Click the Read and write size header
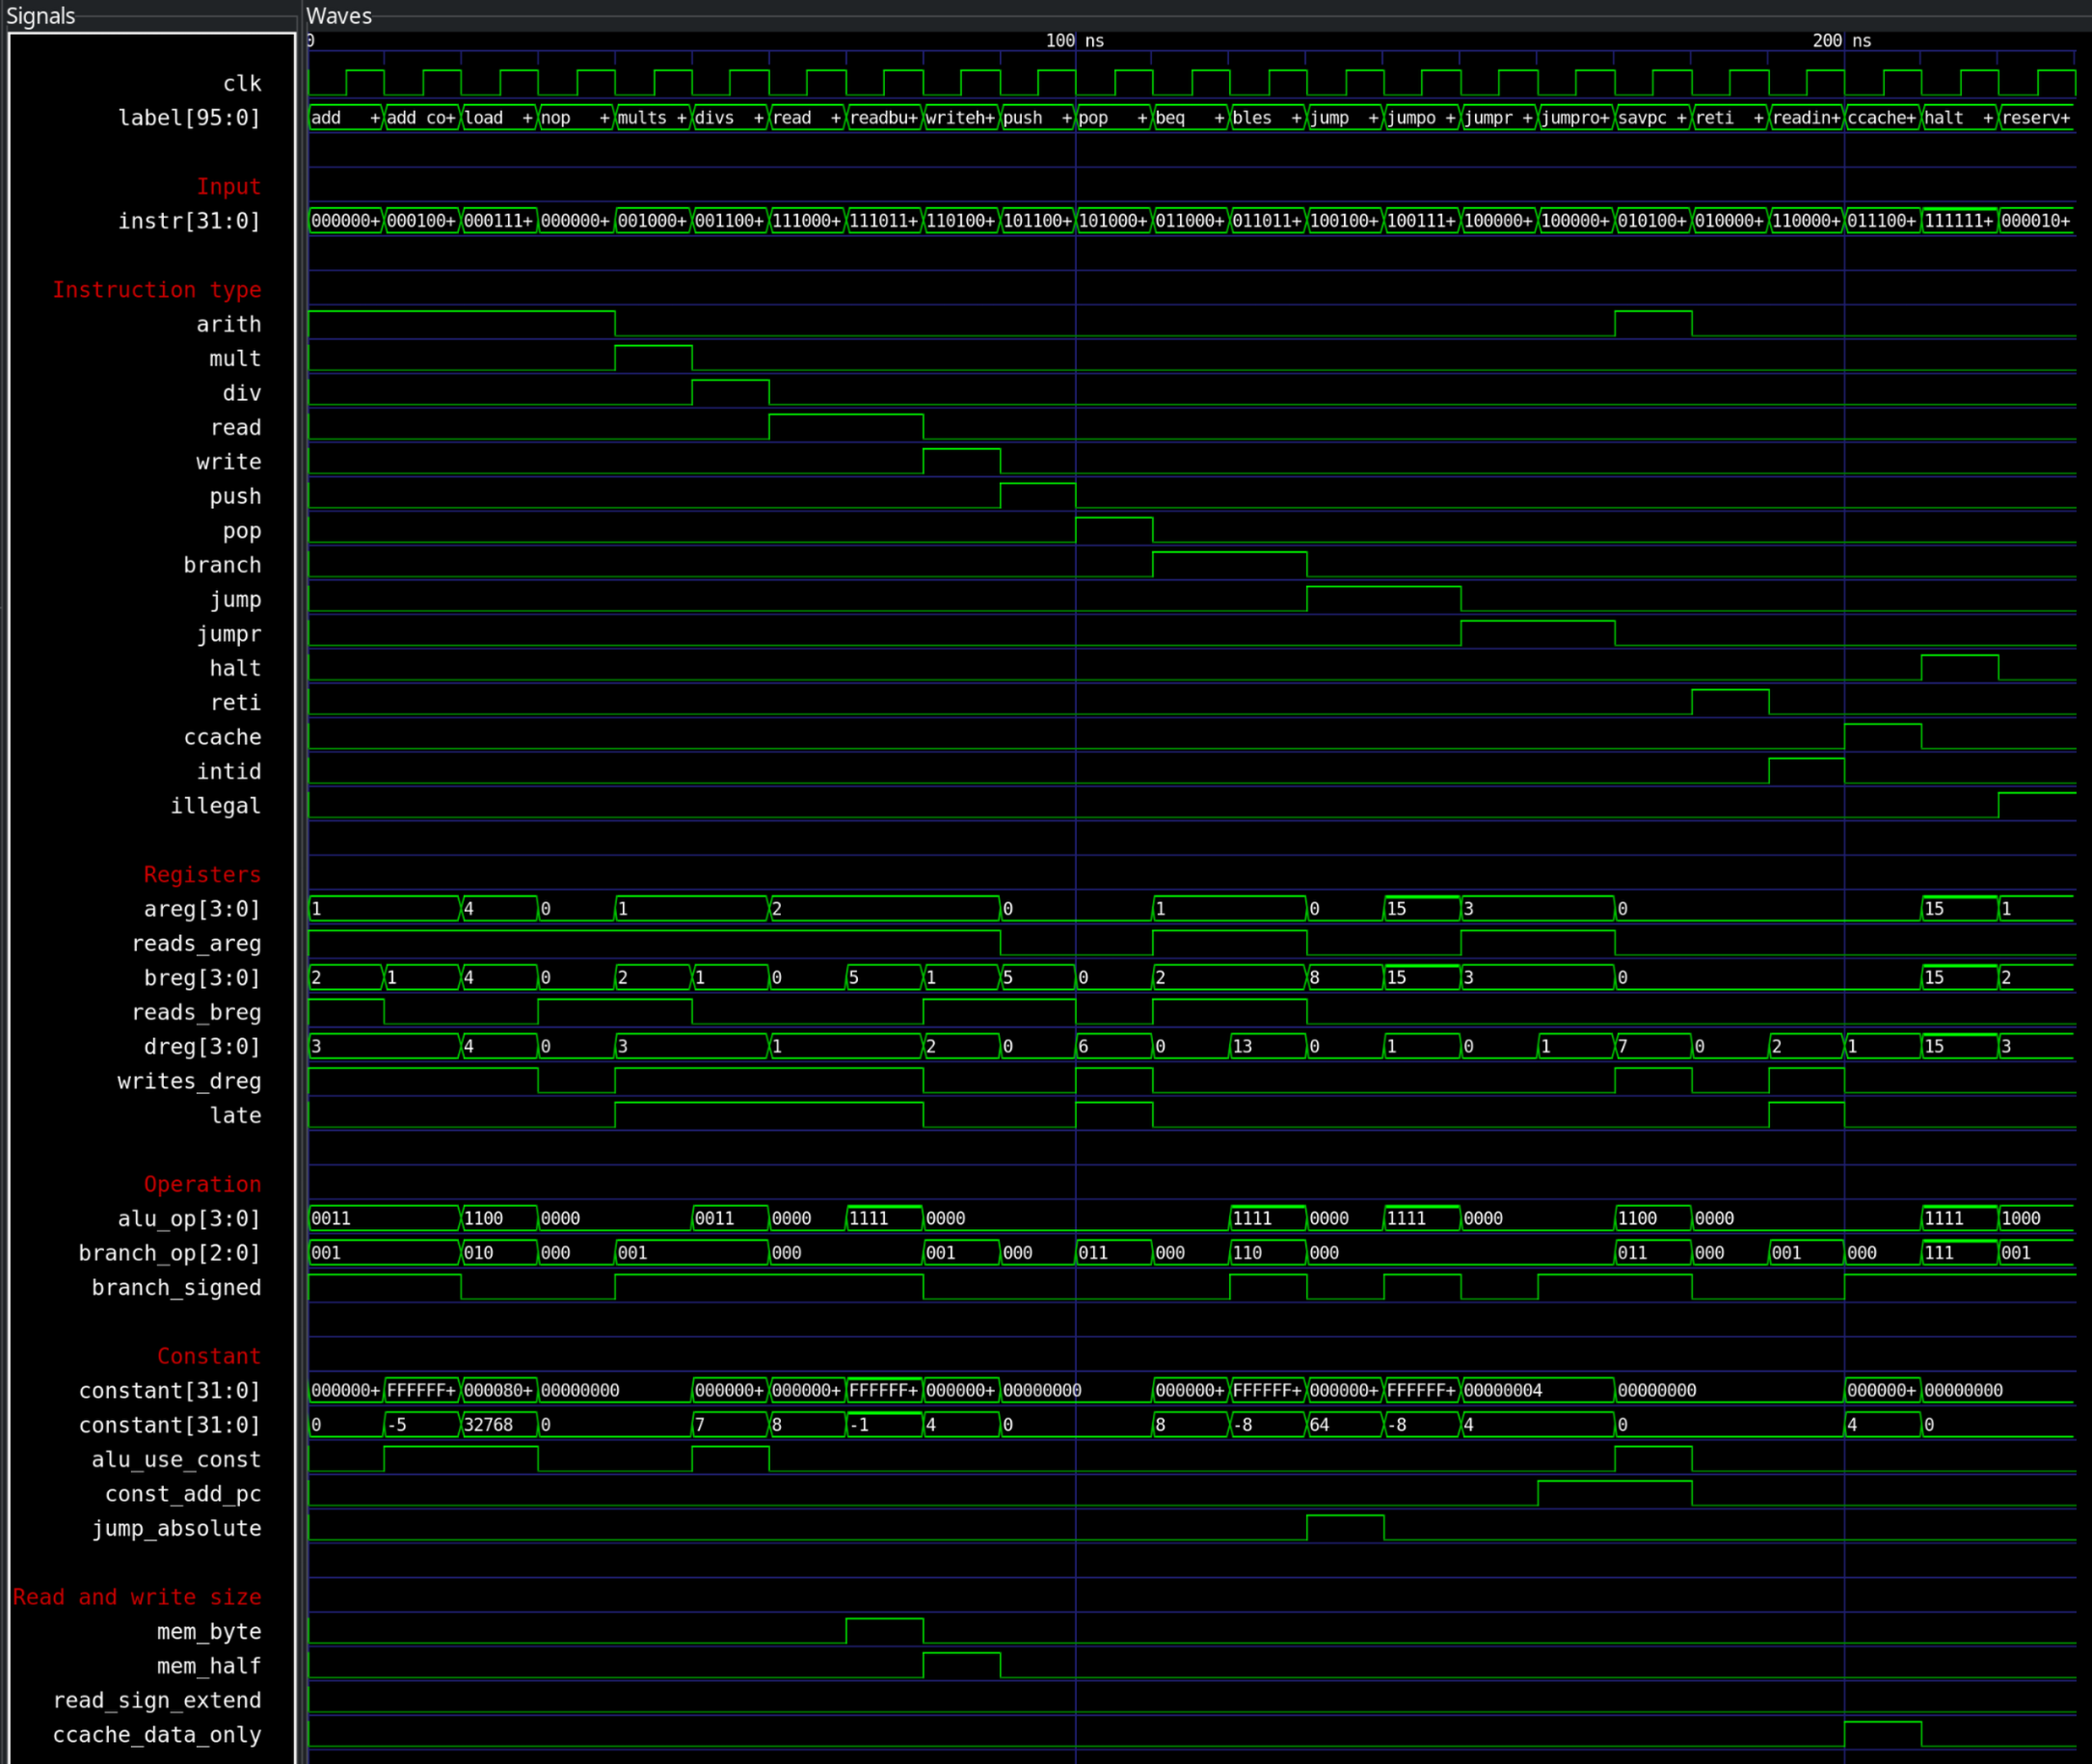2092x1764 pixels. 137,1598
